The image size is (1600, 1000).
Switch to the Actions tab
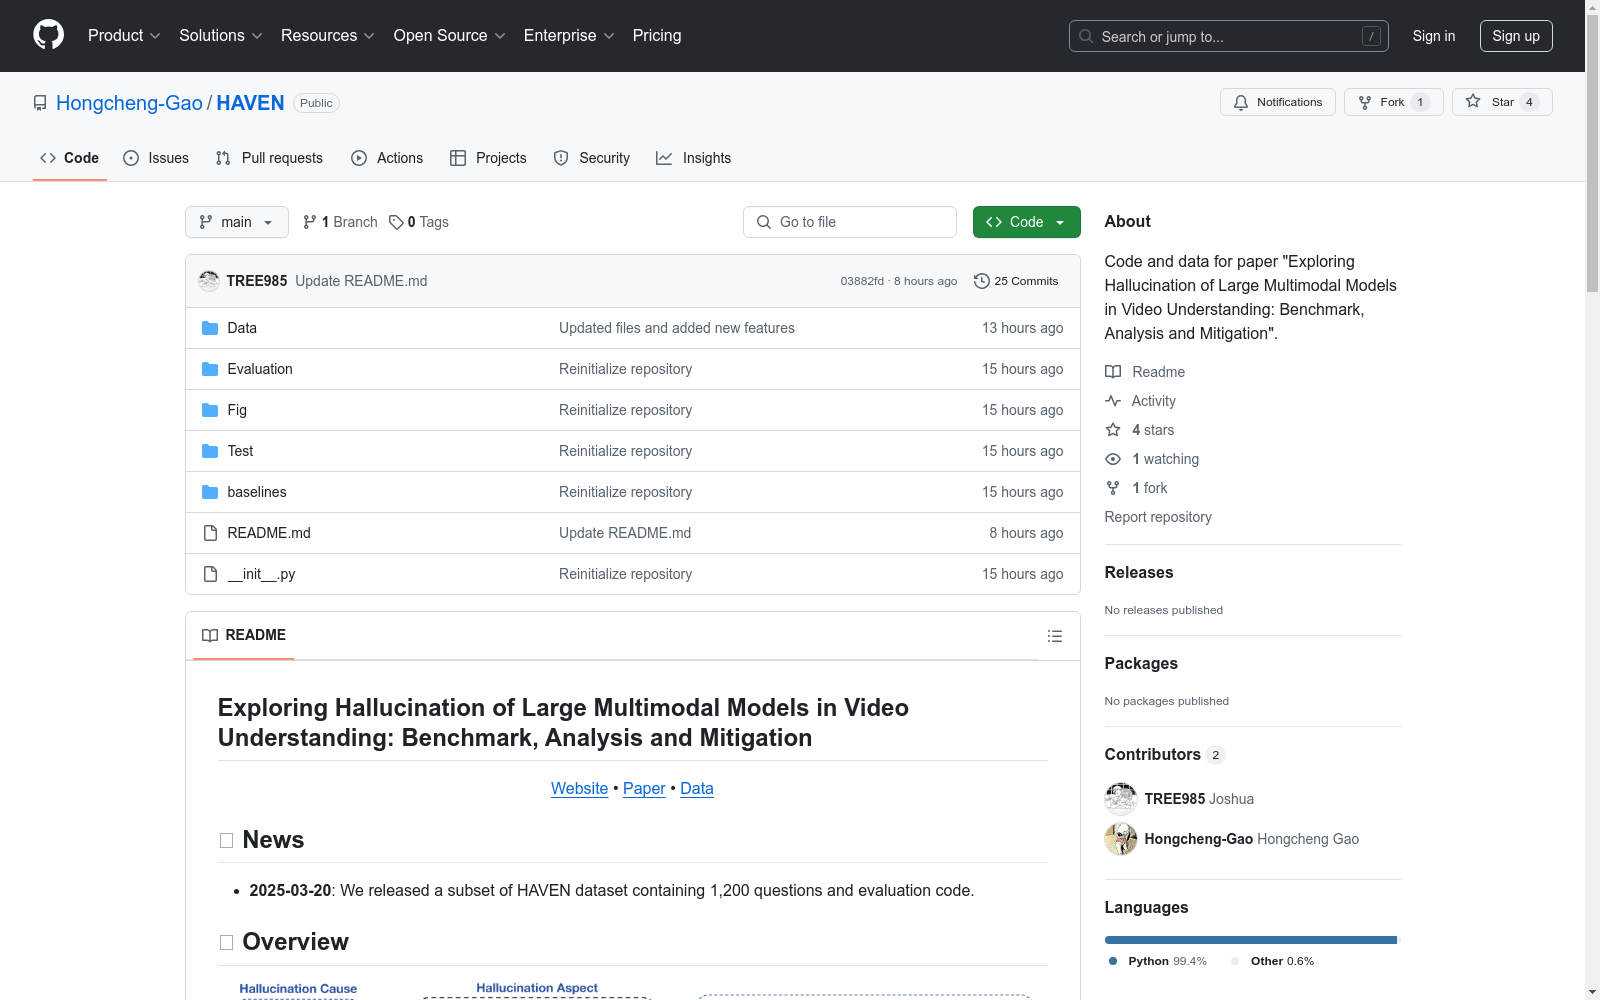387,158
